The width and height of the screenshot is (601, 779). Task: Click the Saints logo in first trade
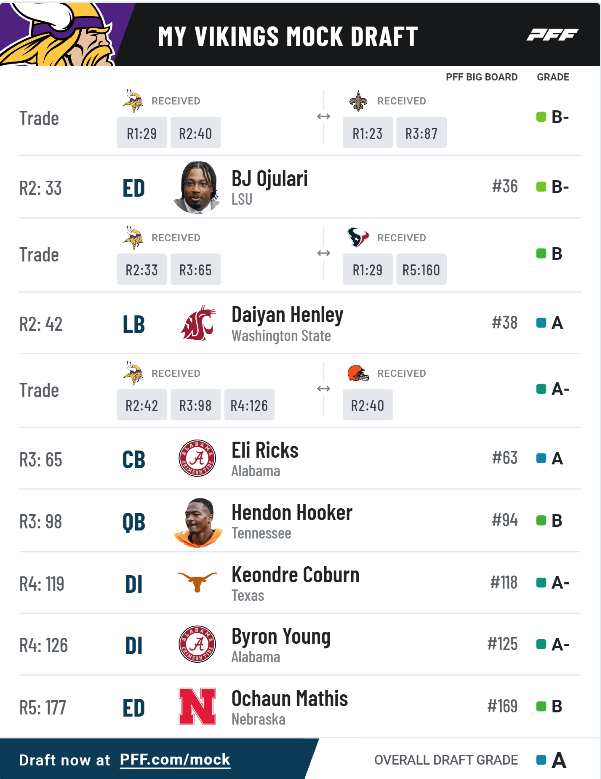358,101
